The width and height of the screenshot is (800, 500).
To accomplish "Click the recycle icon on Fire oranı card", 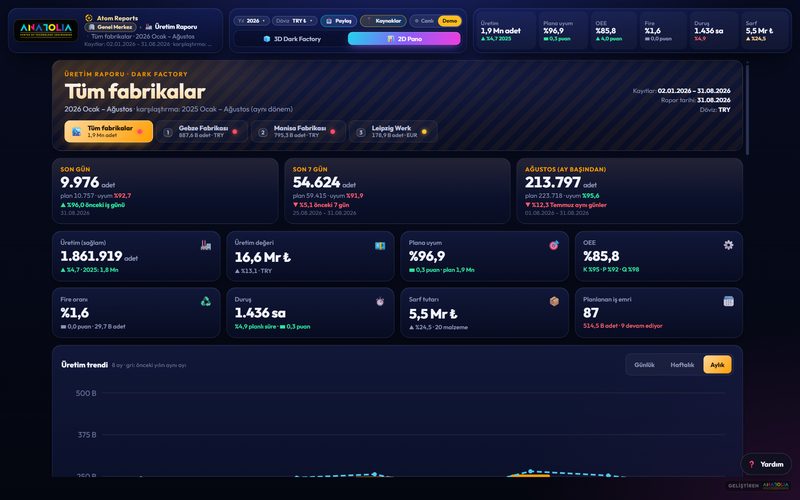I will click(x=206, y=302).
